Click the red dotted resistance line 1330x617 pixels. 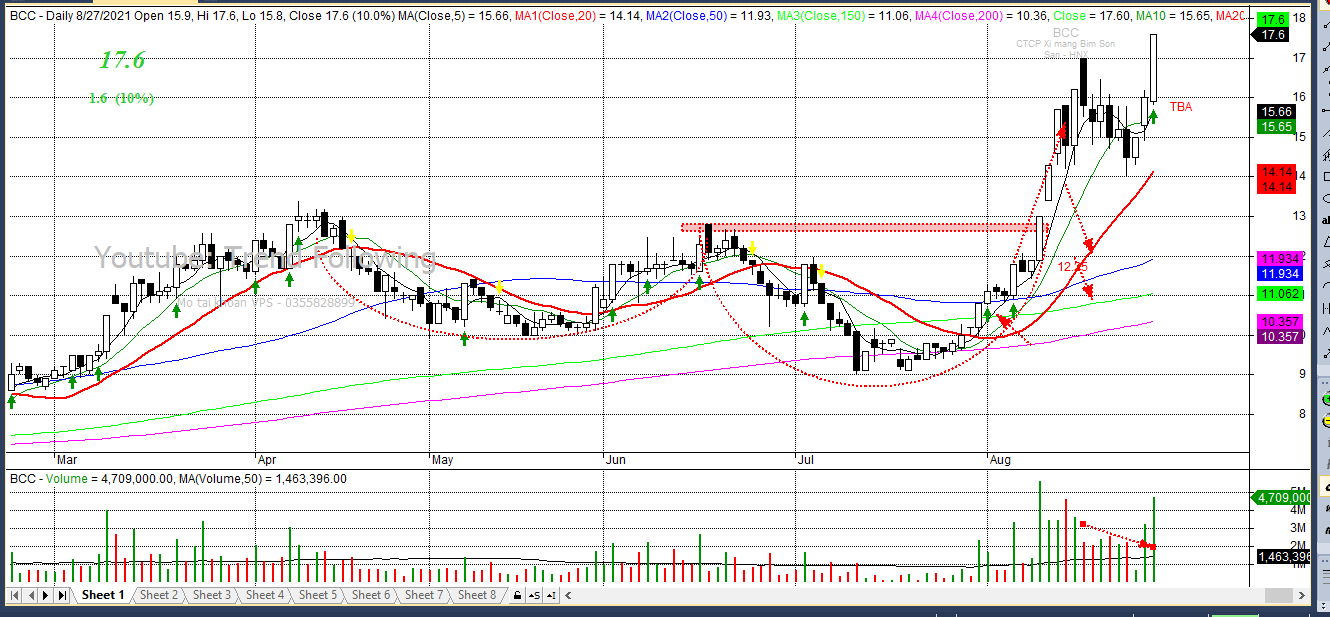tap(860, 227)
